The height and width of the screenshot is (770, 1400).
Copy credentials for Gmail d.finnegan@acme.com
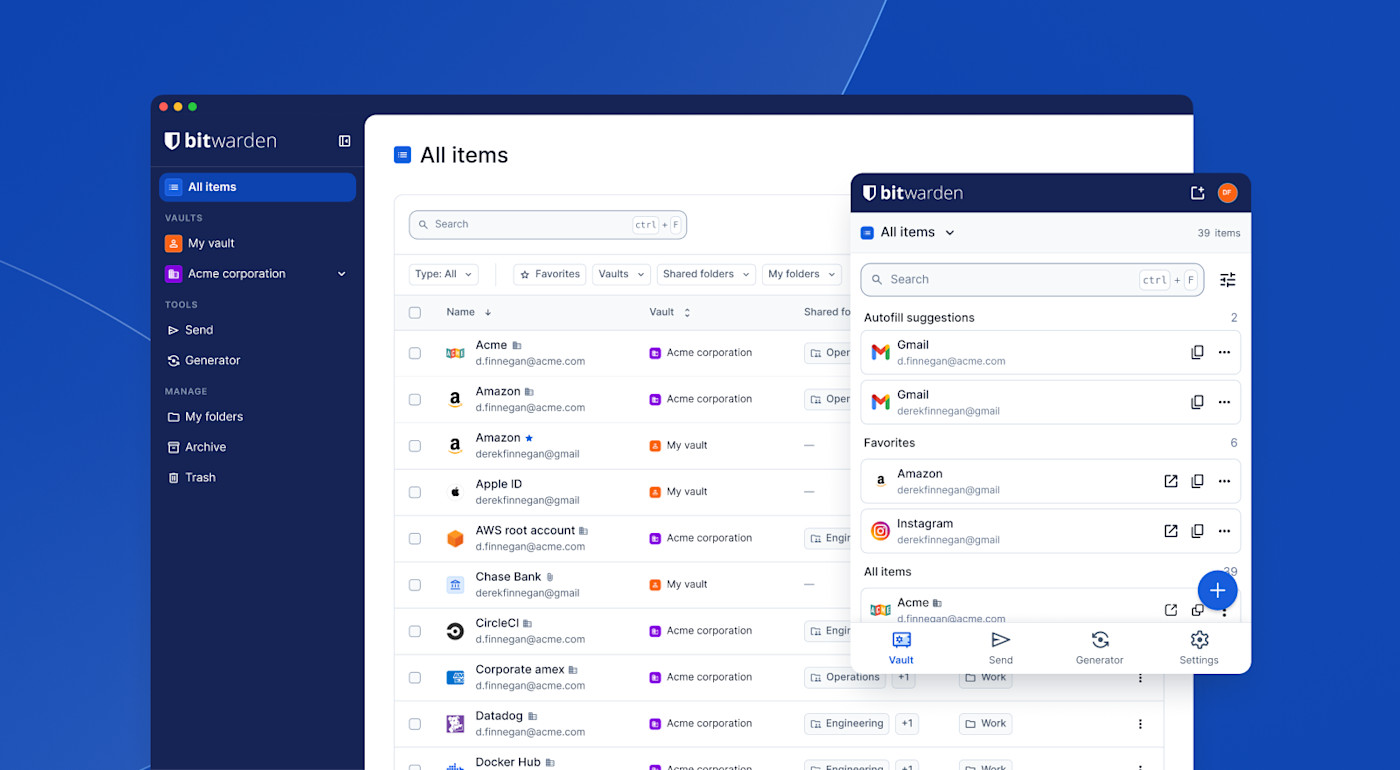coord(1197,352)
